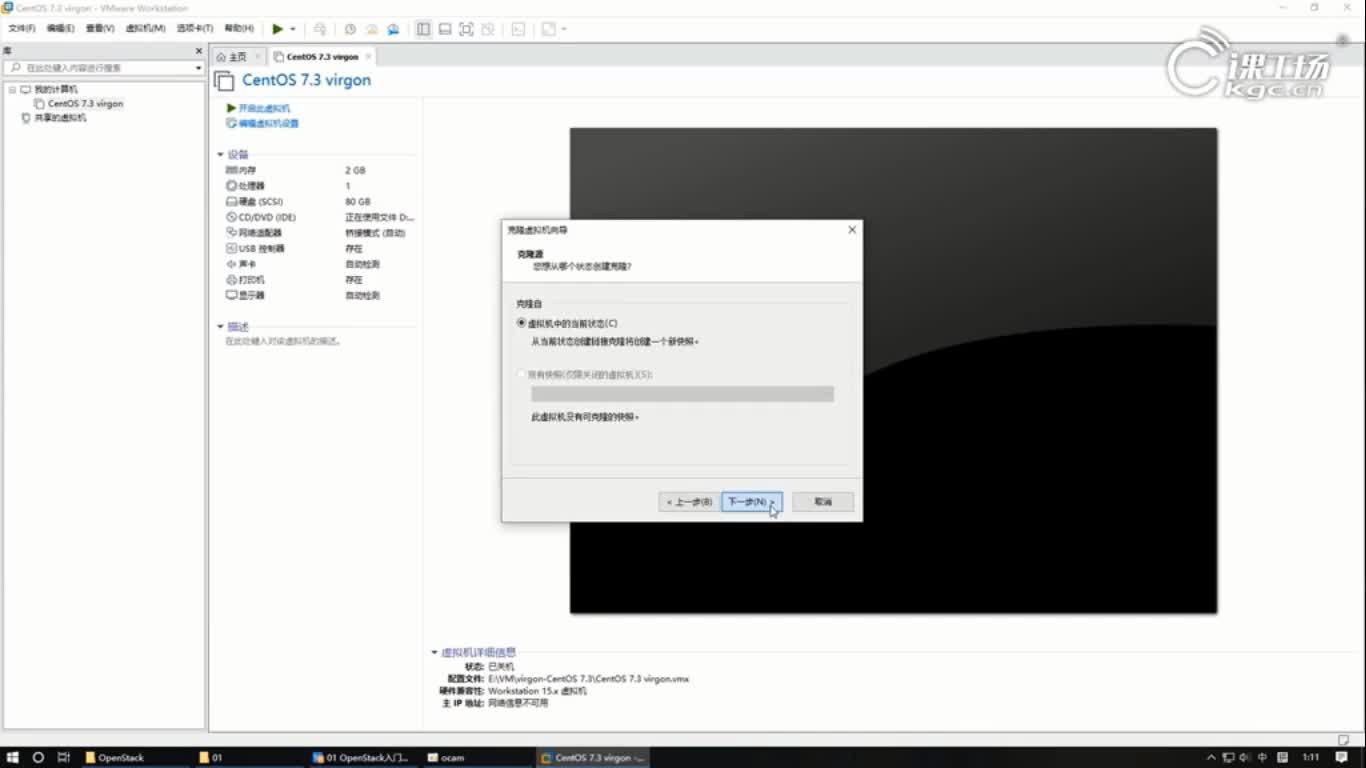Toggle the power button dropdown arrow

tap(293, 29)
